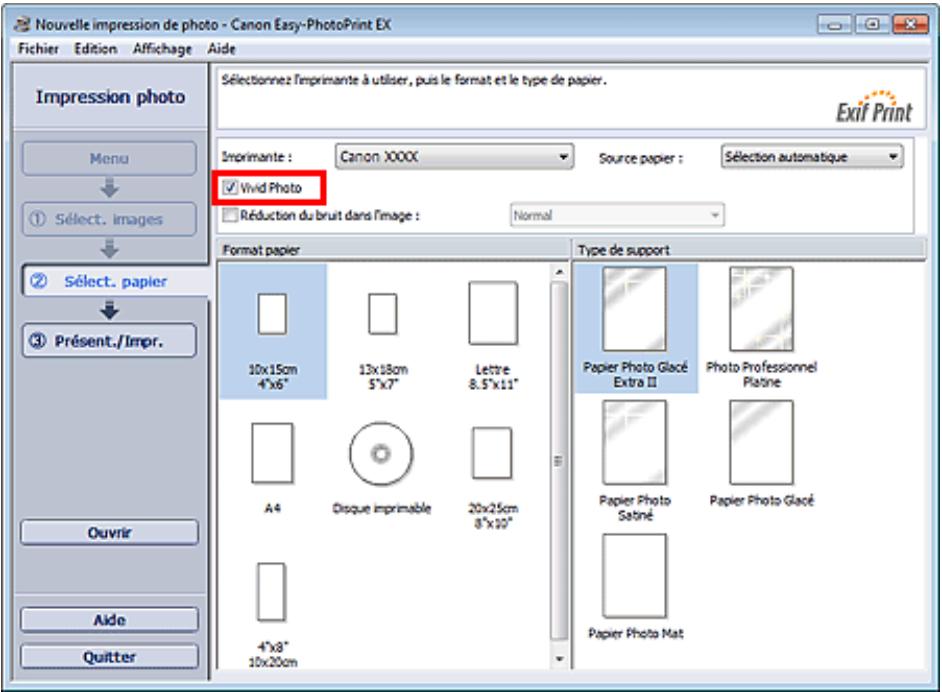
Task: Open the Aide menu
Action: point(222,49)
